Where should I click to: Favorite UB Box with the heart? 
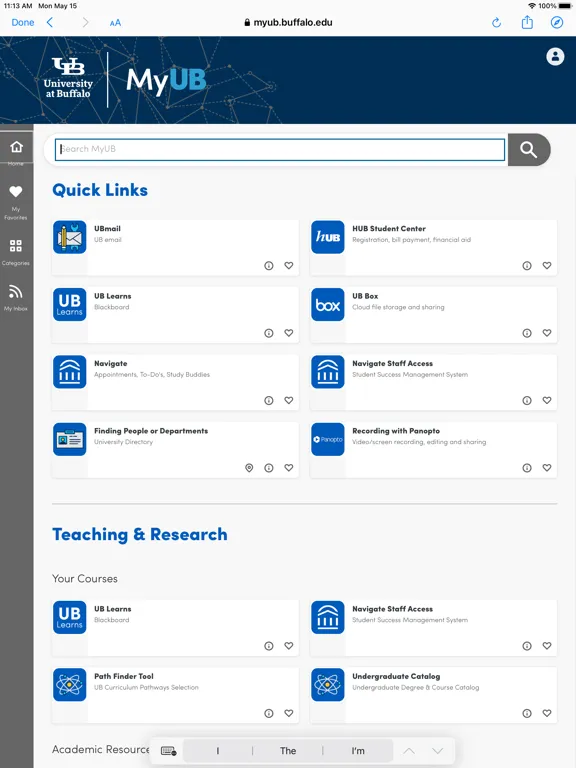(x=547, y=333)
